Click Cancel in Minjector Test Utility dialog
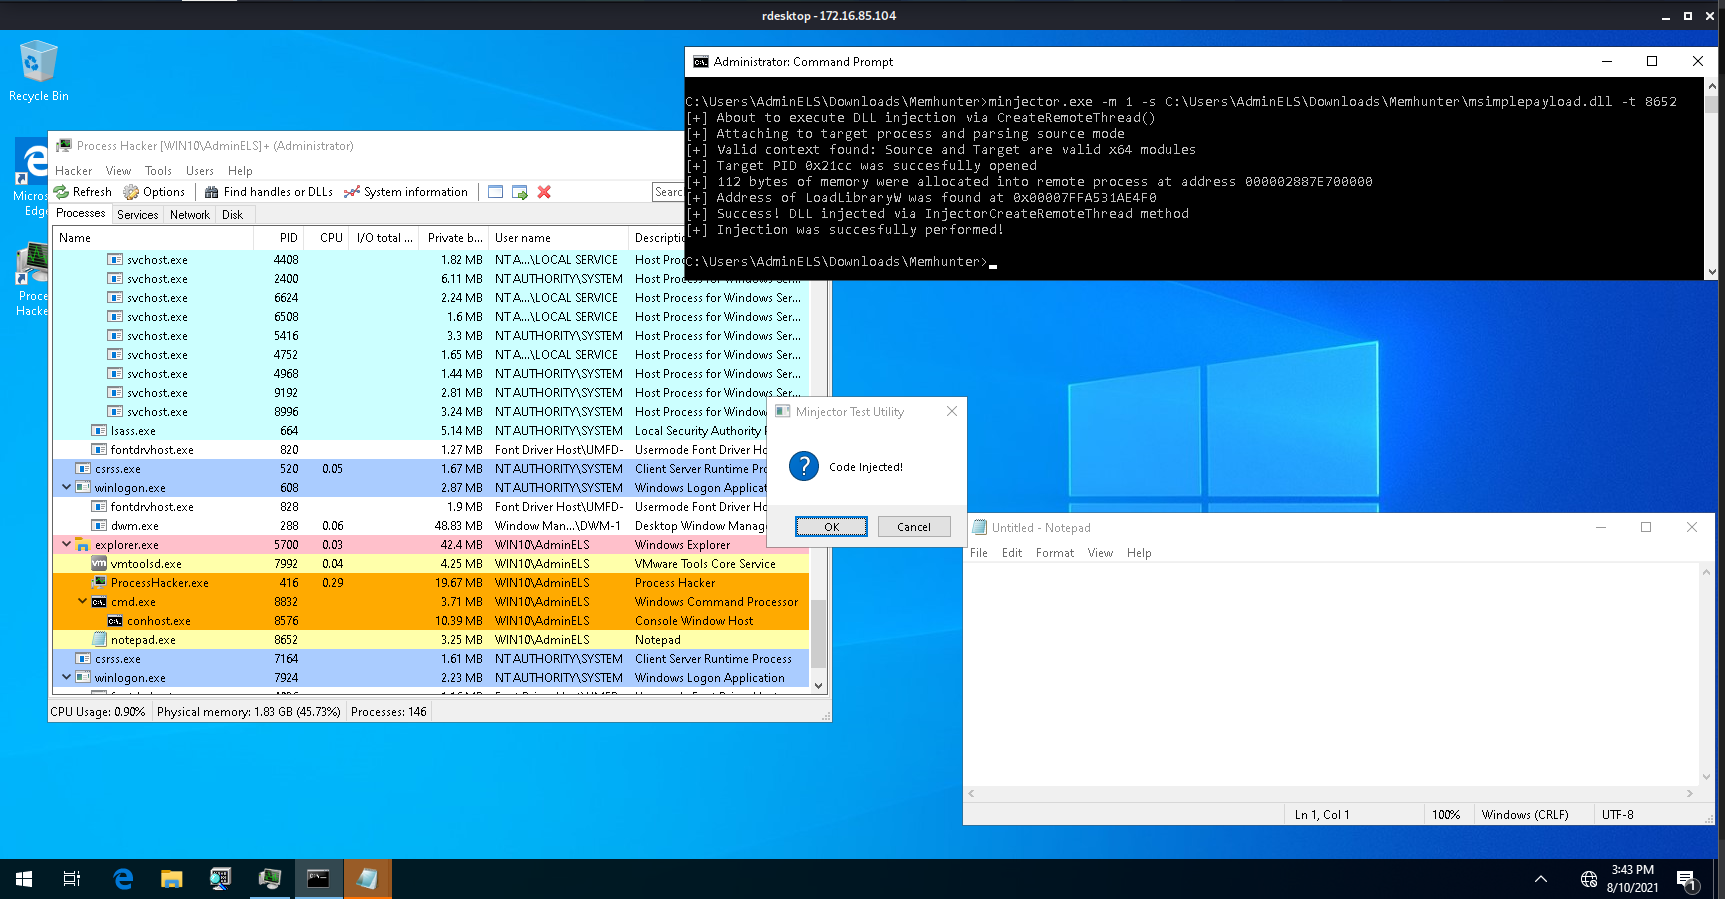This screenshot has width=1725, height=899. click(x=914, y=527)
